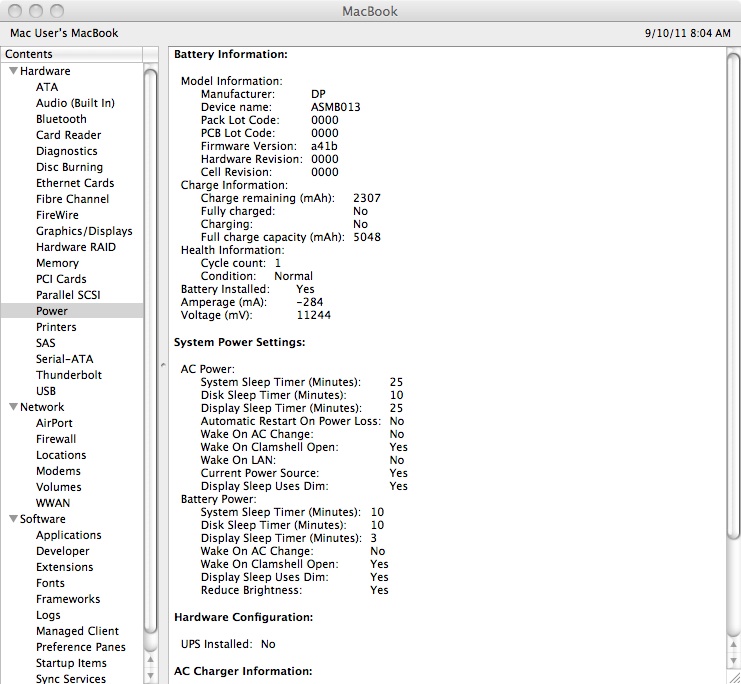The height and width of the screenshot is (684, 741).
Task: Open Sync Services entry
Action: (x=71, y=679)
